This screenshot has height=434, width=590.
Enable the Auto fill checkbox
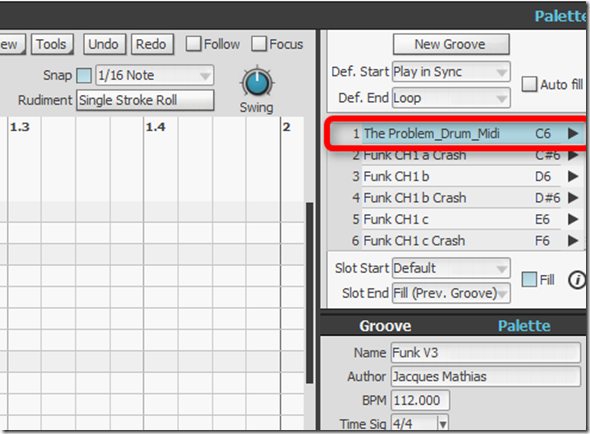pos(529,84)
